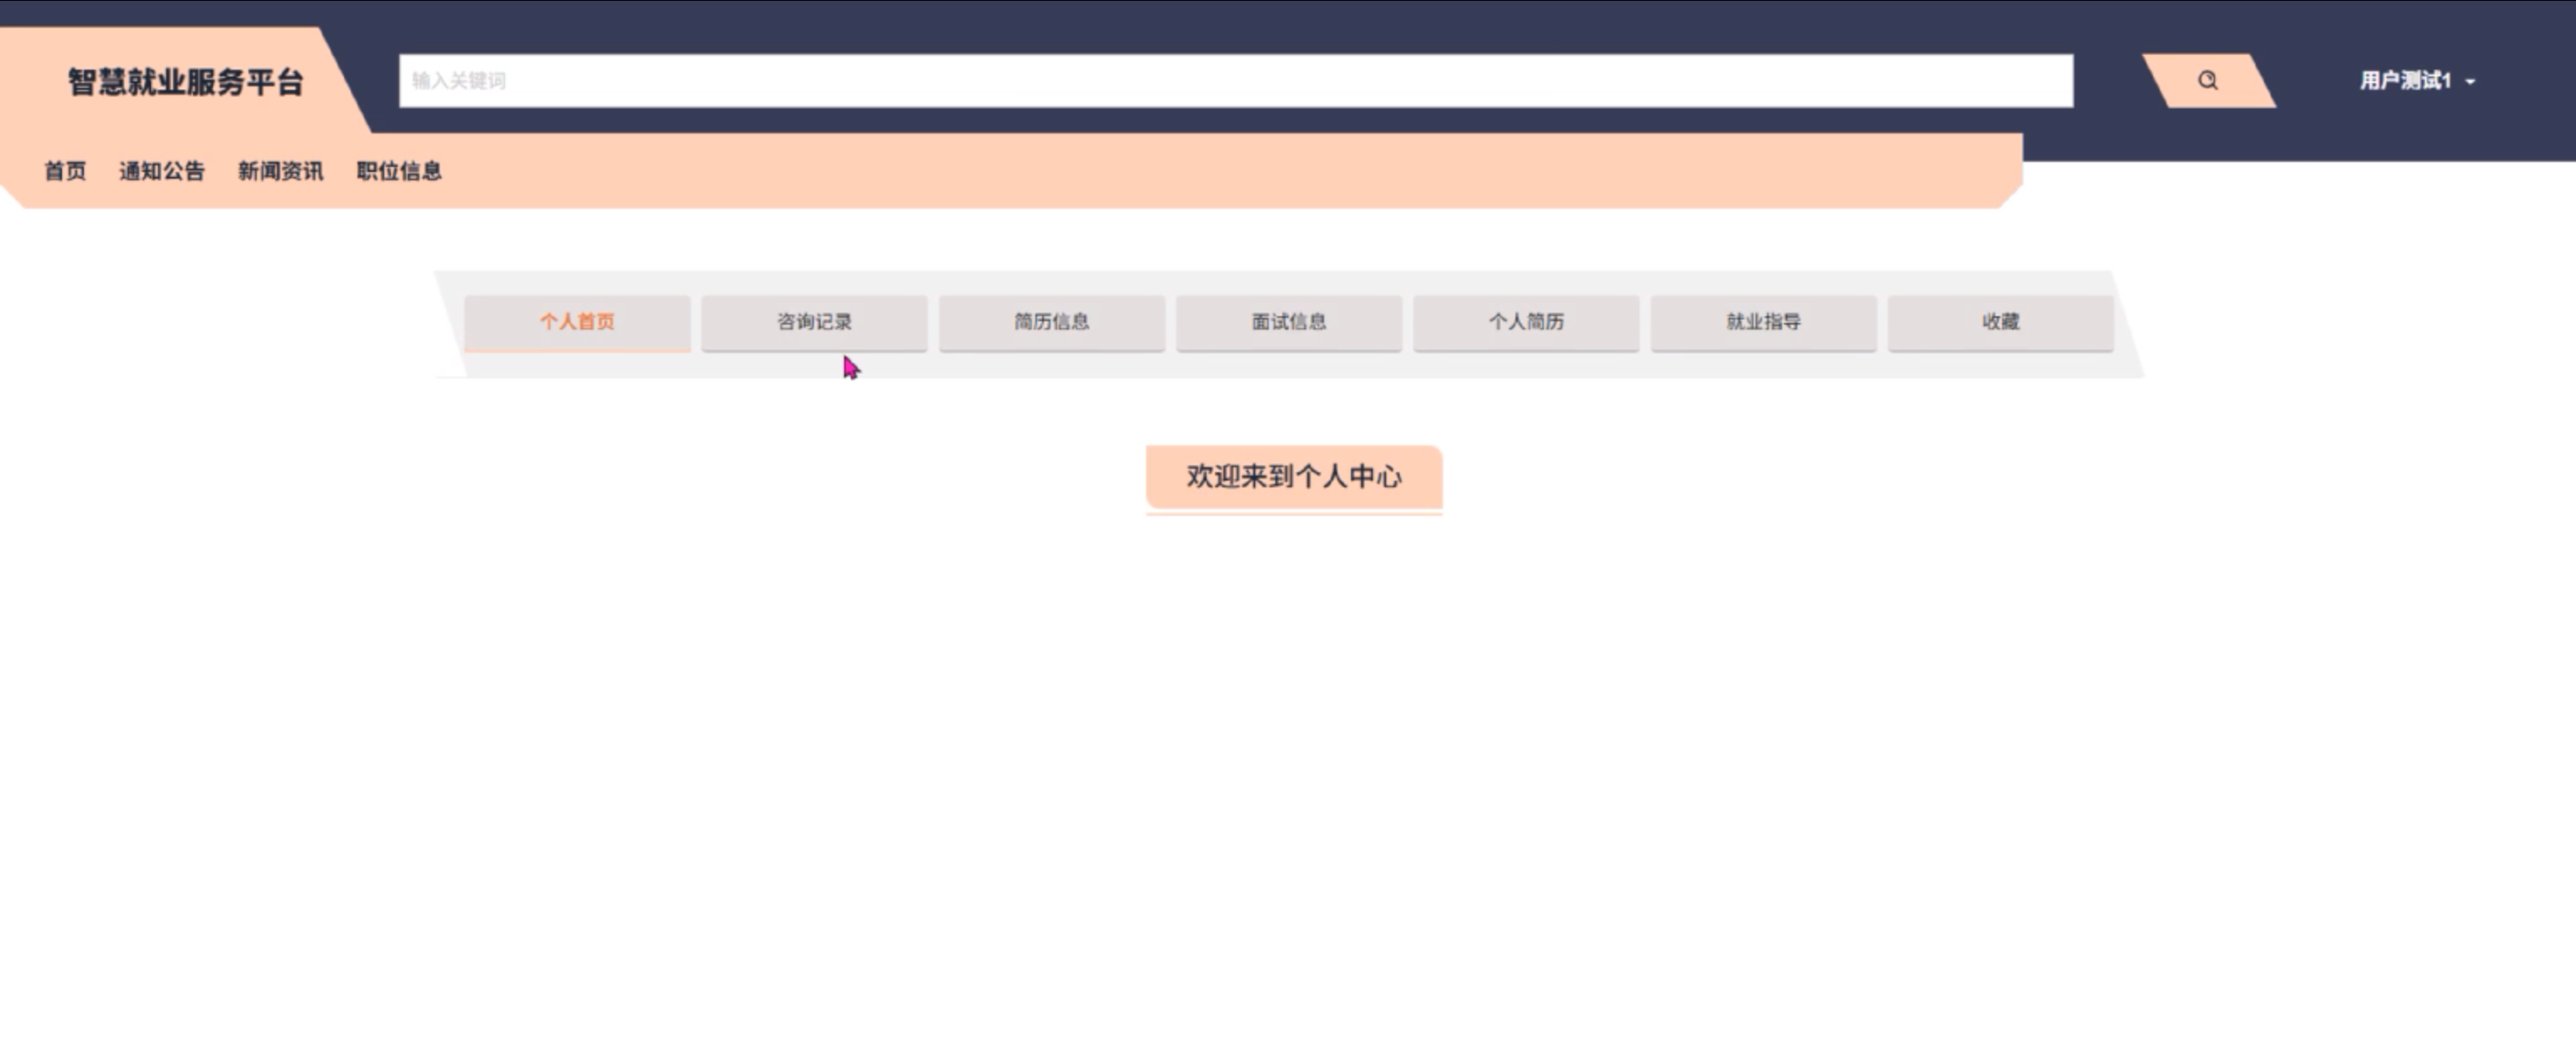This screenshot has height=1040, width=2576.
Task: Open 新闻资讯 from the nav bar
Action: pyautogui.click(x=280, y=171)
